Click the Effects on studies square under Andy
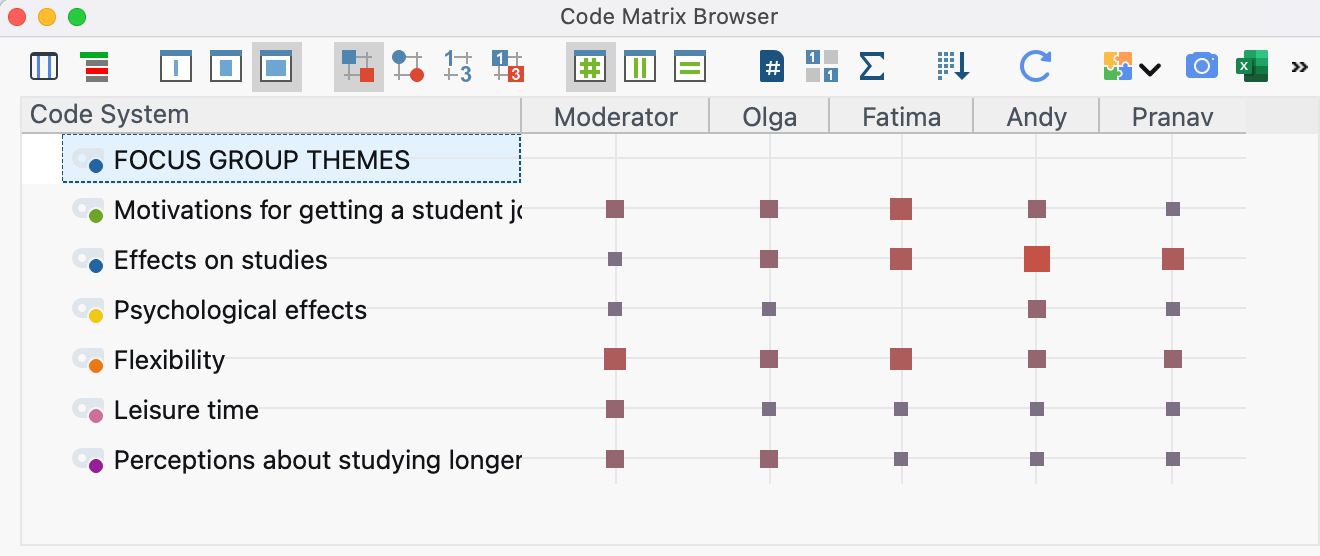Screen dimensions: 1320x556 click(x=1037, y=259)
